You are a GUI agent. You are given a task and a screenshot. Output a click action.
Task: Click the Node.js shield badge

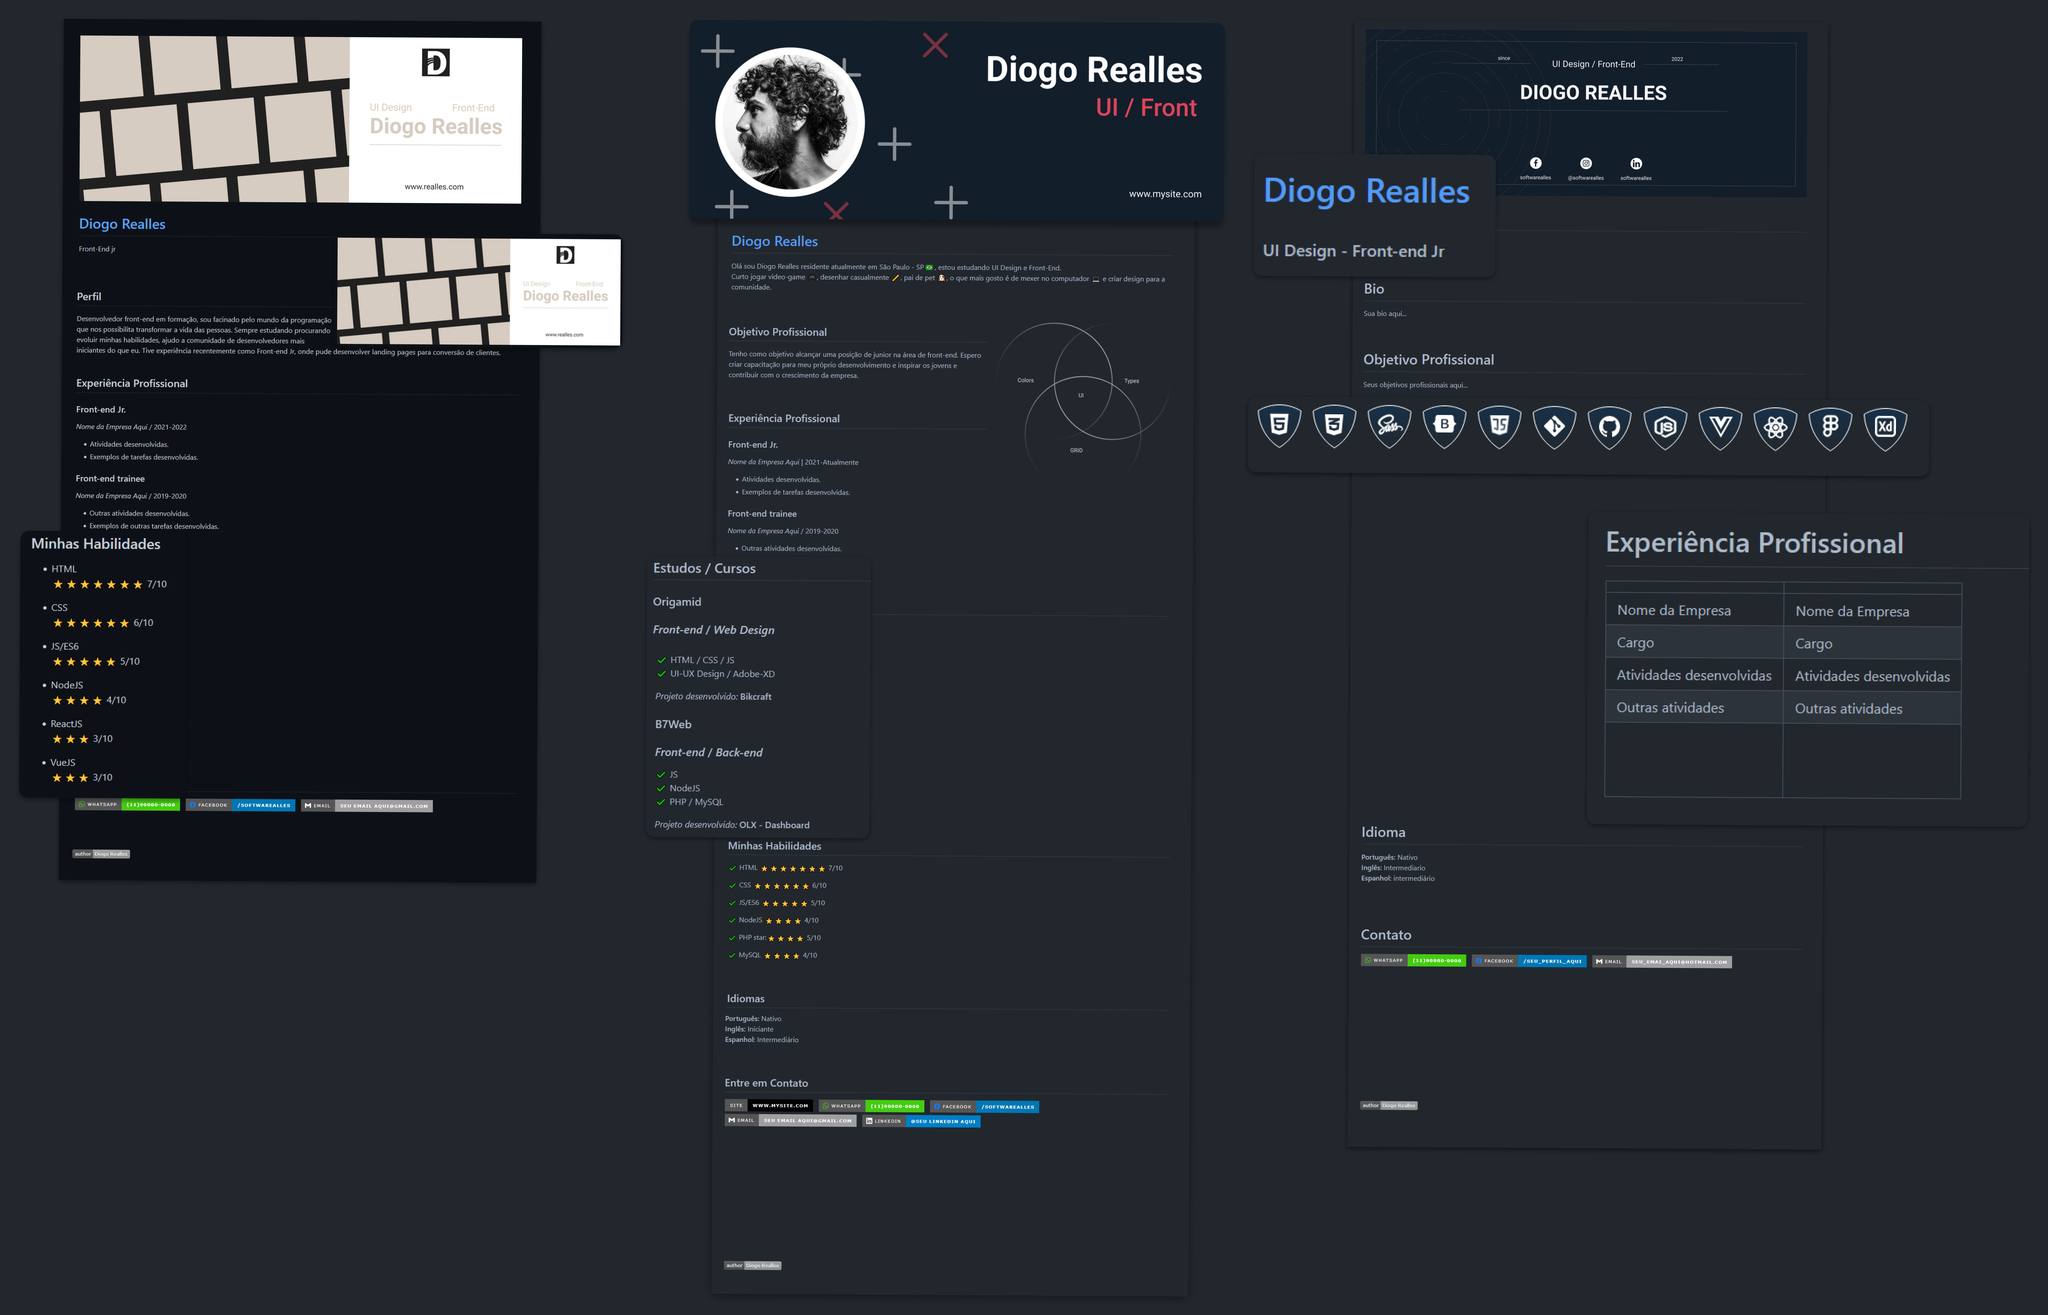click(1665, 427)
